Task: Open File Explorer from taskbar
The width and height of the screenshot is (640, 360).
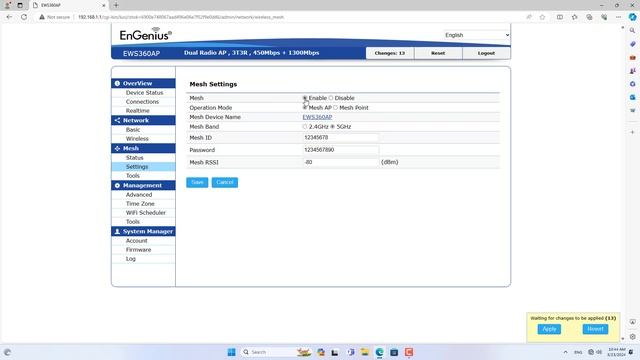Action: [364, 352]
